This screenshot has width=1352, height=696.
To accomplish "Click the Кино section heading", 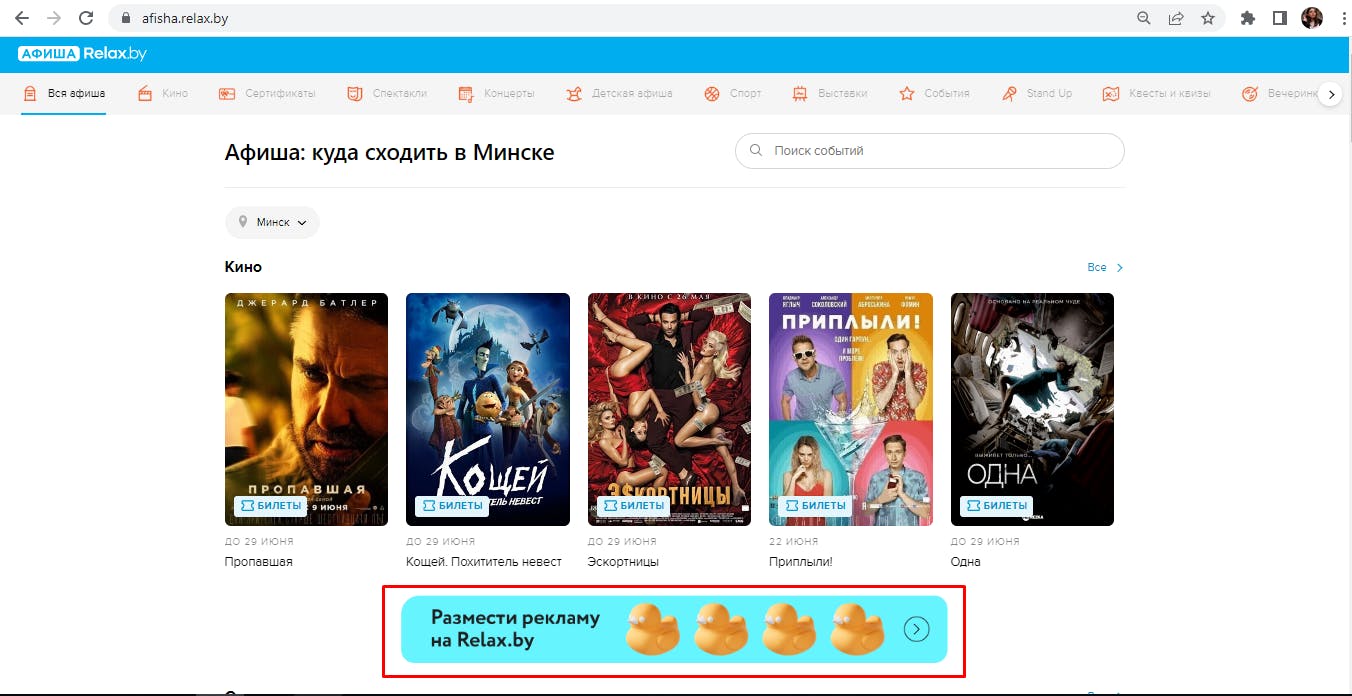I will click(243, 267).
